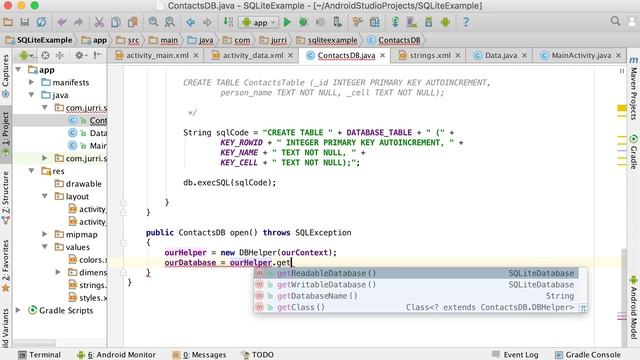Toggle the Maven Projects panel
Image resolution: width=640 pixels, height=360 pixels.
click(633, 88)
